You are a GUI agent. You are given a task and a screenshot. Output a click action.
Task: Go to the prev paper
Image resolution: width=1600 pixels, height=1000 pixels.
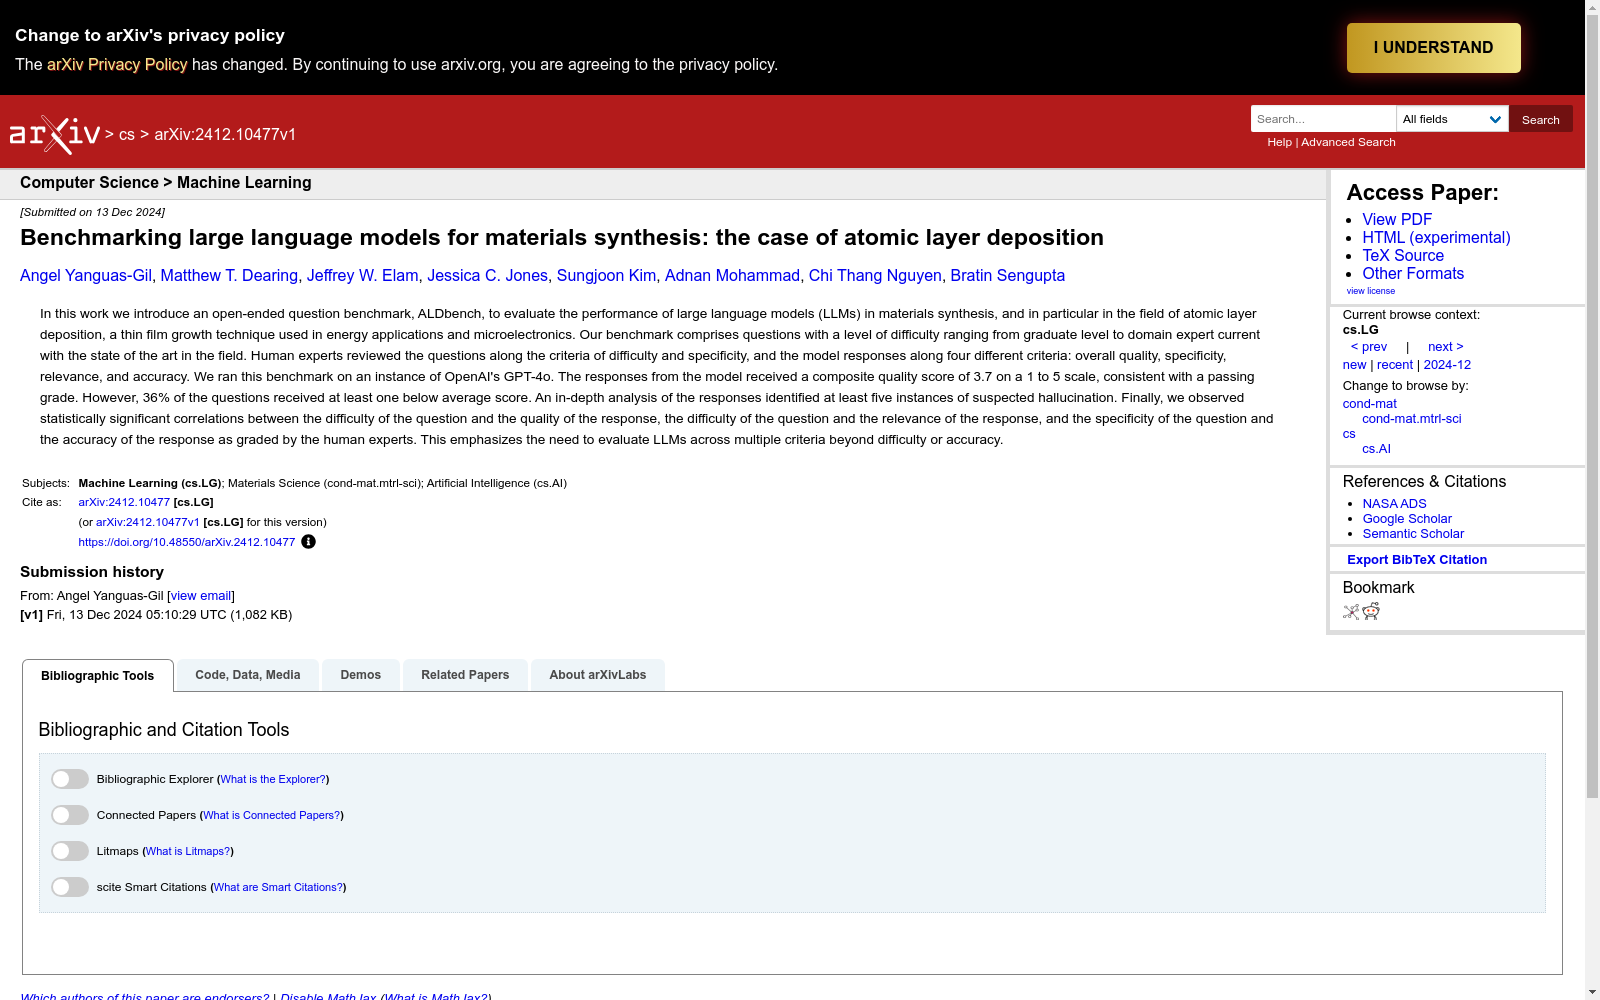(x=1369, y=347)
